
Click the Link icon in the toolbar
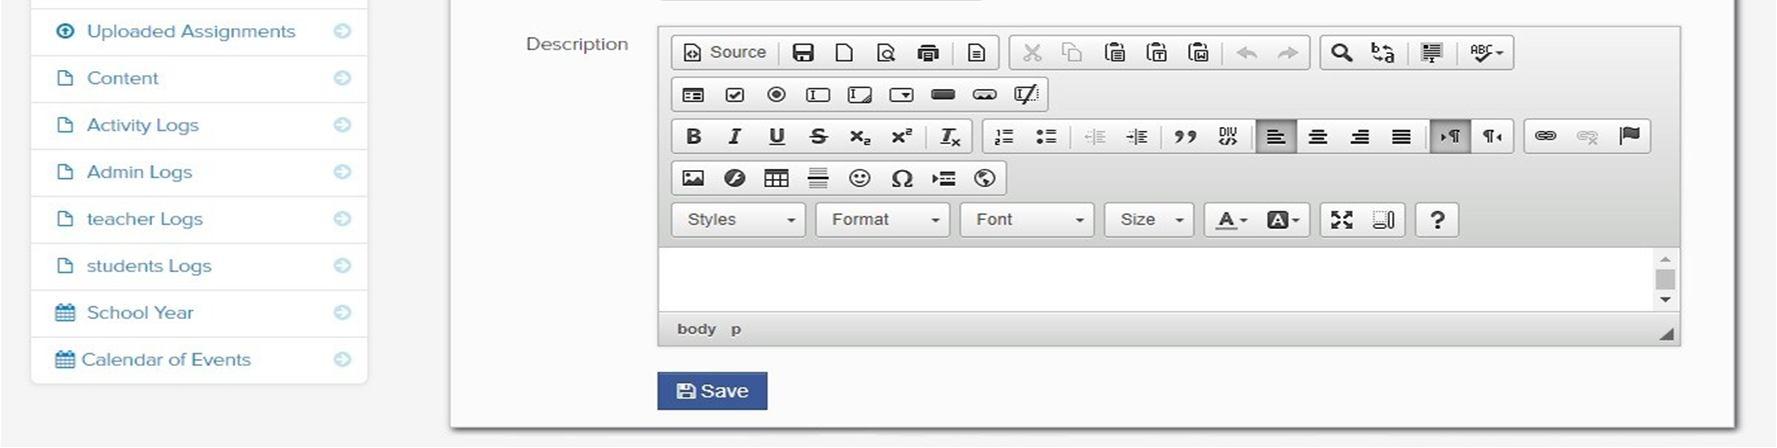pos(1545,136)
